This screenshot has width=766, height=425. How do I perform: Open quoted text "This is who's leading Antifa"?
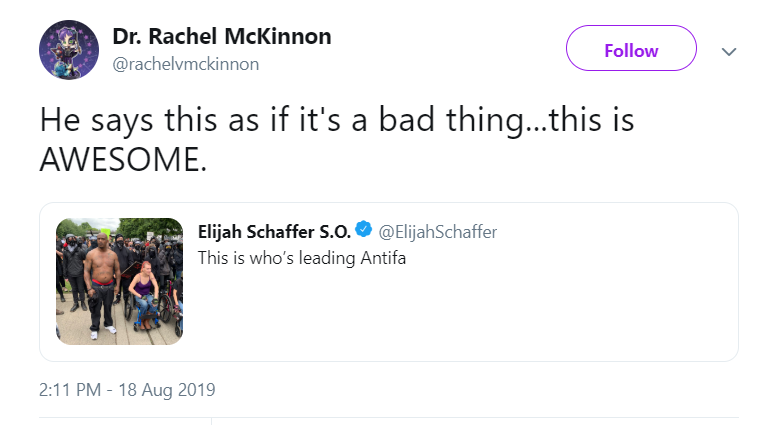302,258
